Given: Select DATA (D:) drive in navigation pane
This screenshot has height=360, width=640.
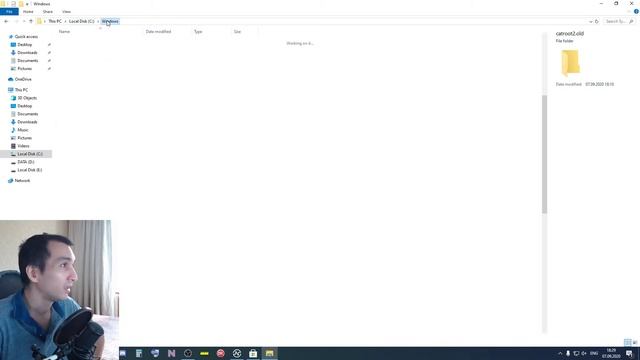Looking at the screenshot, I should point(26,162).
